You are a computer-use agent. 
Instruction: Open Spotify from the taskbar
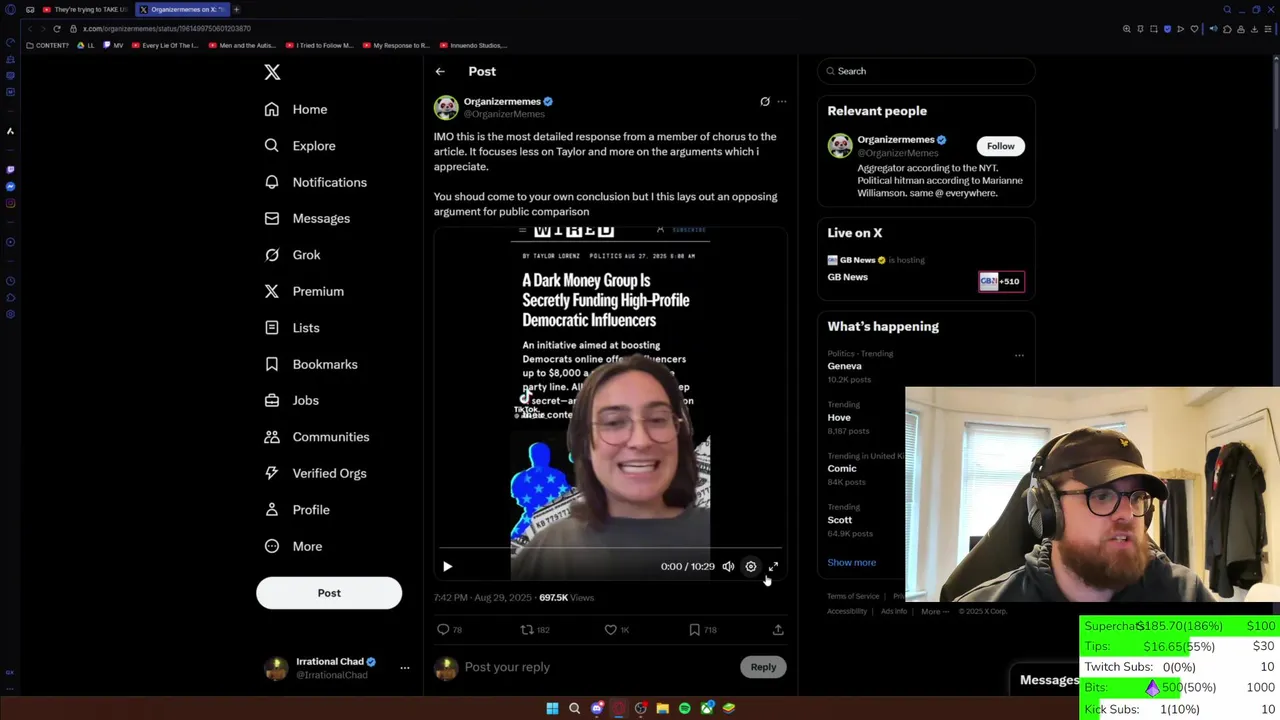685,708
